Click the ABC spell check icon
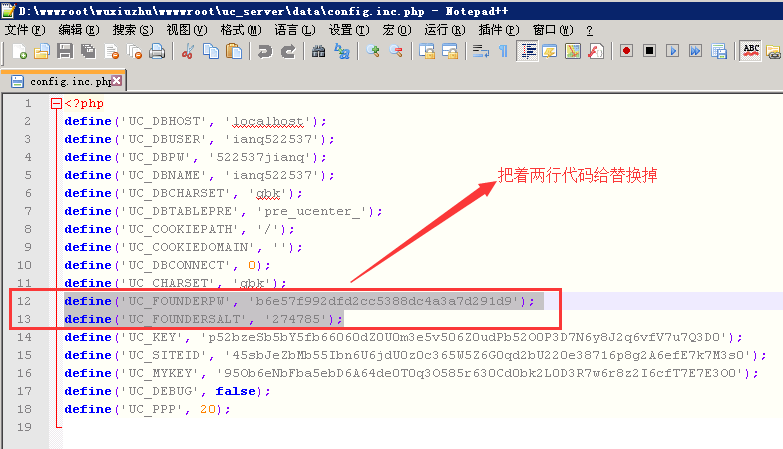The width and height of the screenshot is (783, 449). coord(751,51)
